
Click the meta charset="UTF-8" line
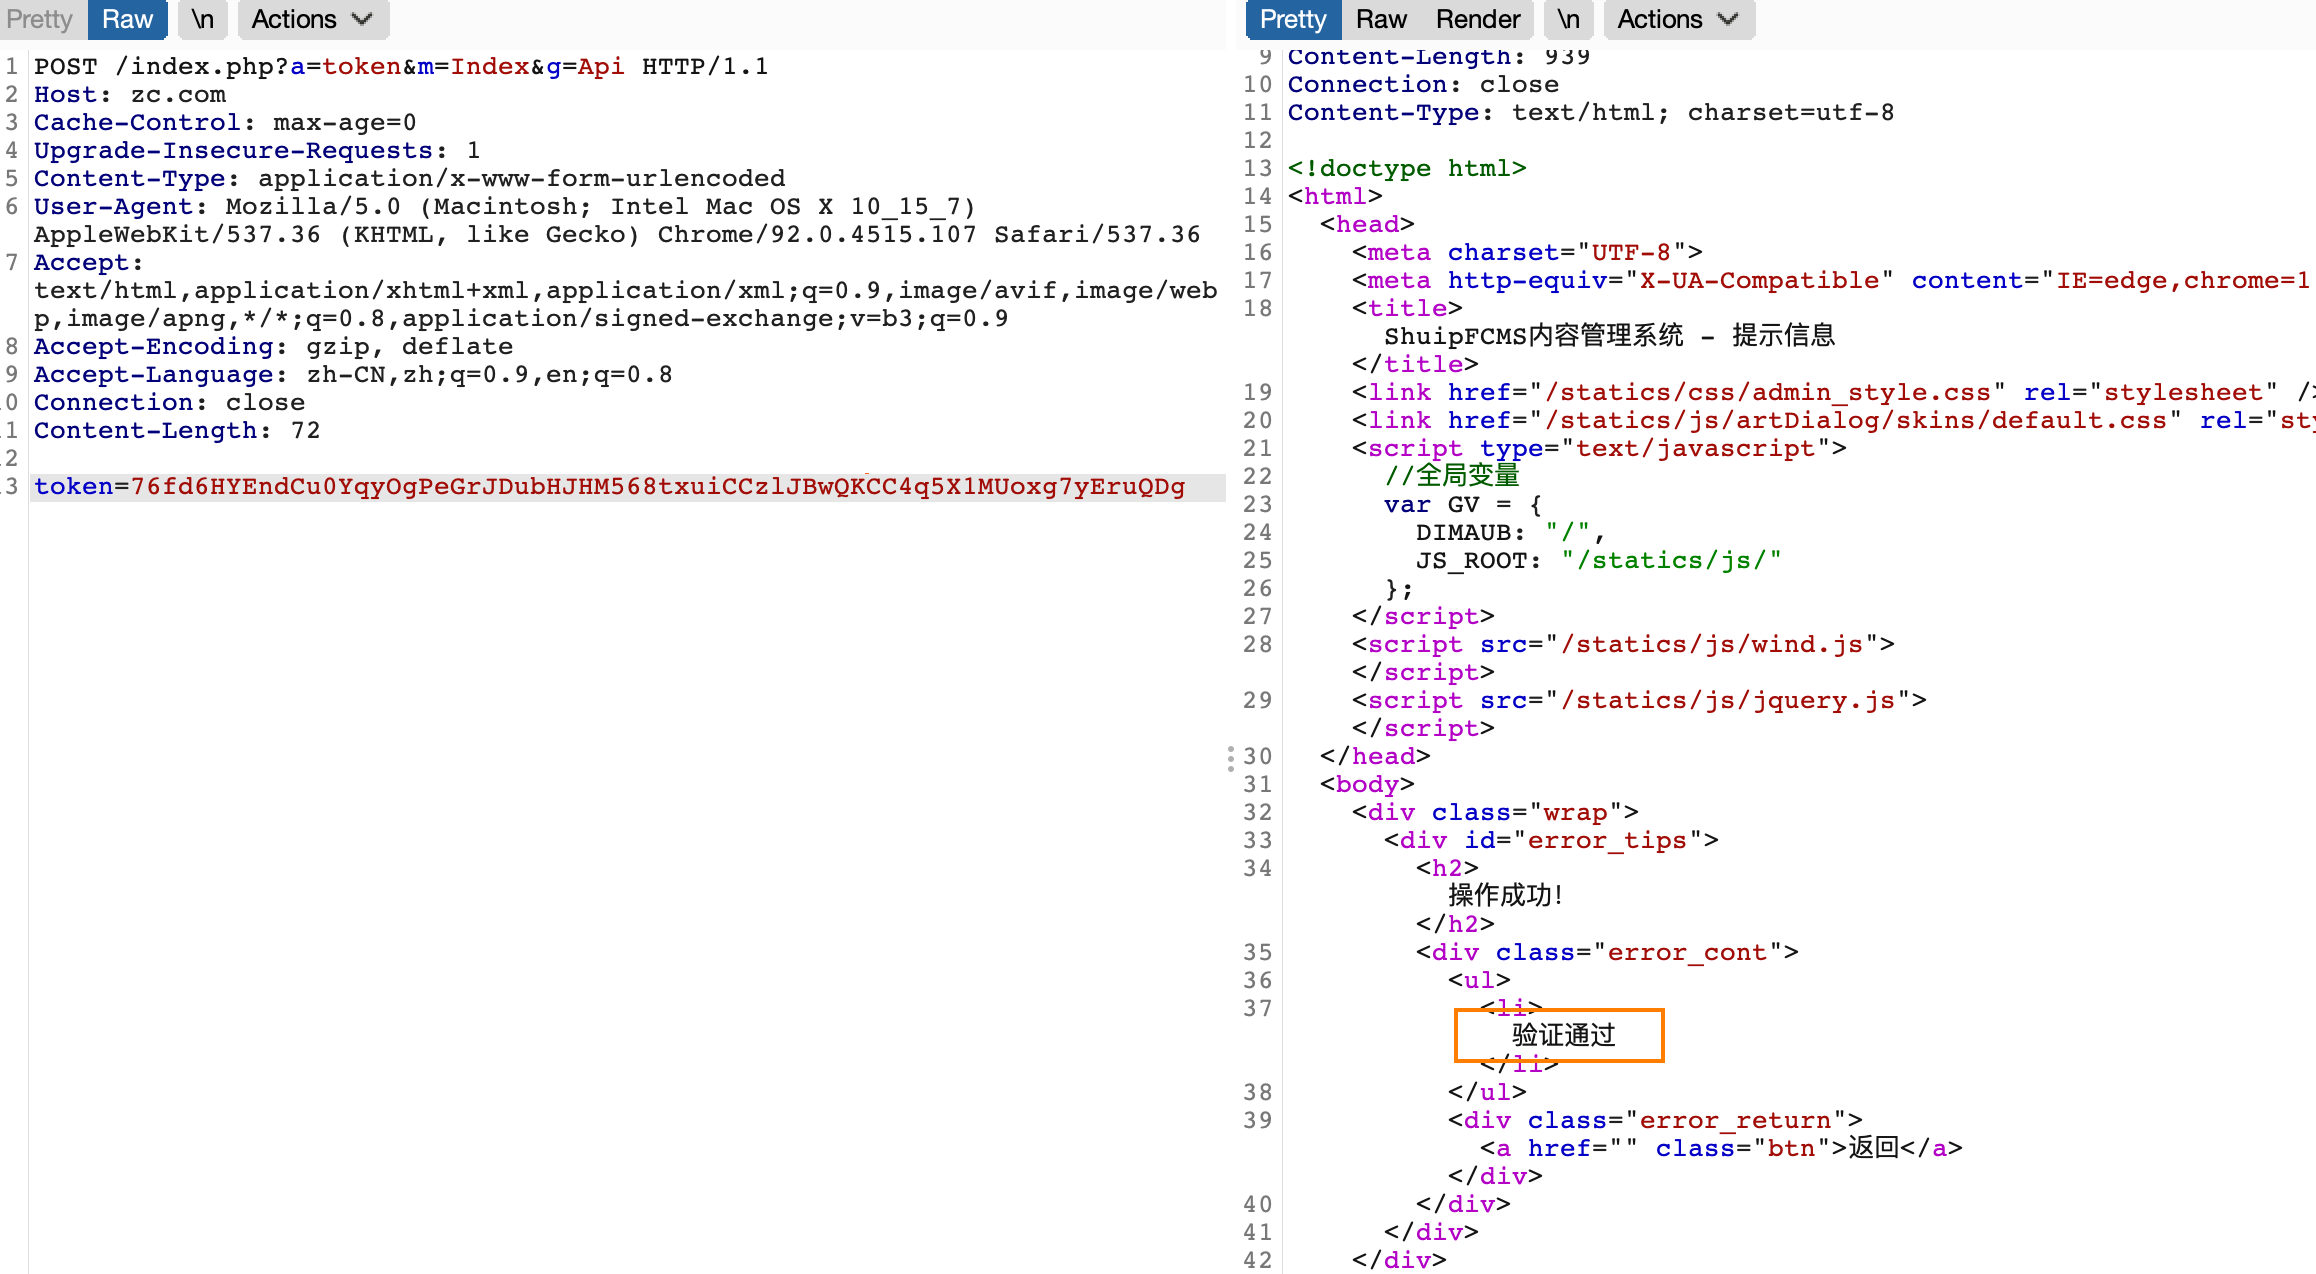click(x=1527, y=253)
